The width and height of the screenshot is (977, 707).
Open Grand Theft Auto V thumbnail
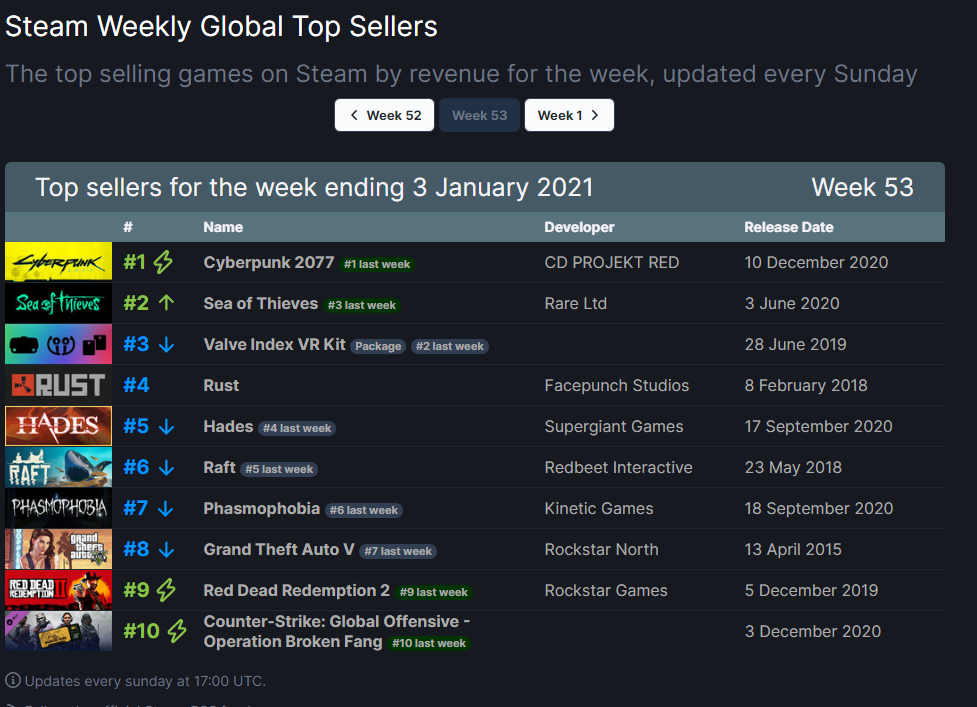[x=59, y=549]
